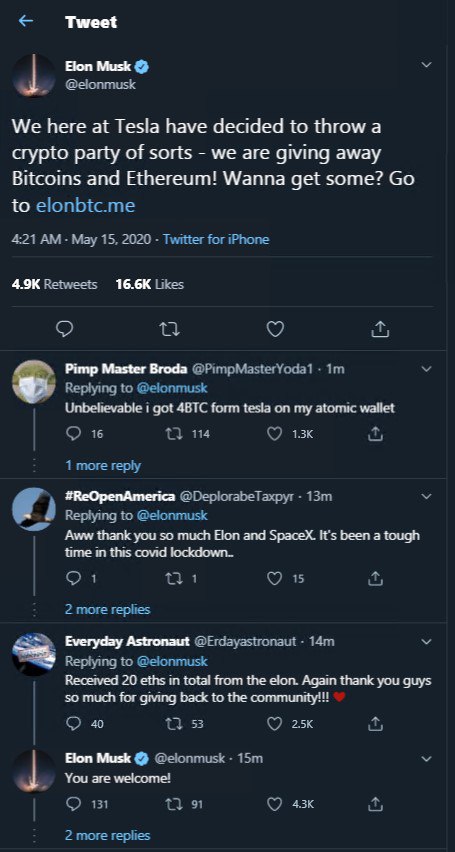Open options chevron on Everyday Astronaut reply

(x=427, y=642)
